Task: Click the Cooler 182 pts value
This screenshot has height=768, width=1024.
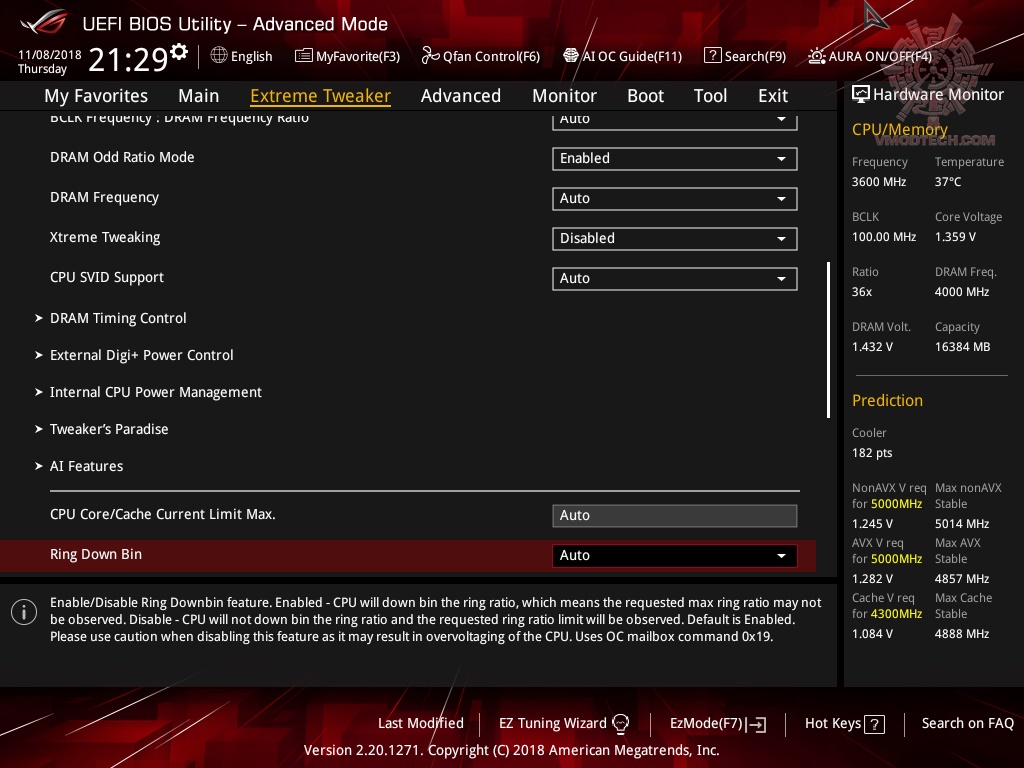Action: (x=872, y=453)
